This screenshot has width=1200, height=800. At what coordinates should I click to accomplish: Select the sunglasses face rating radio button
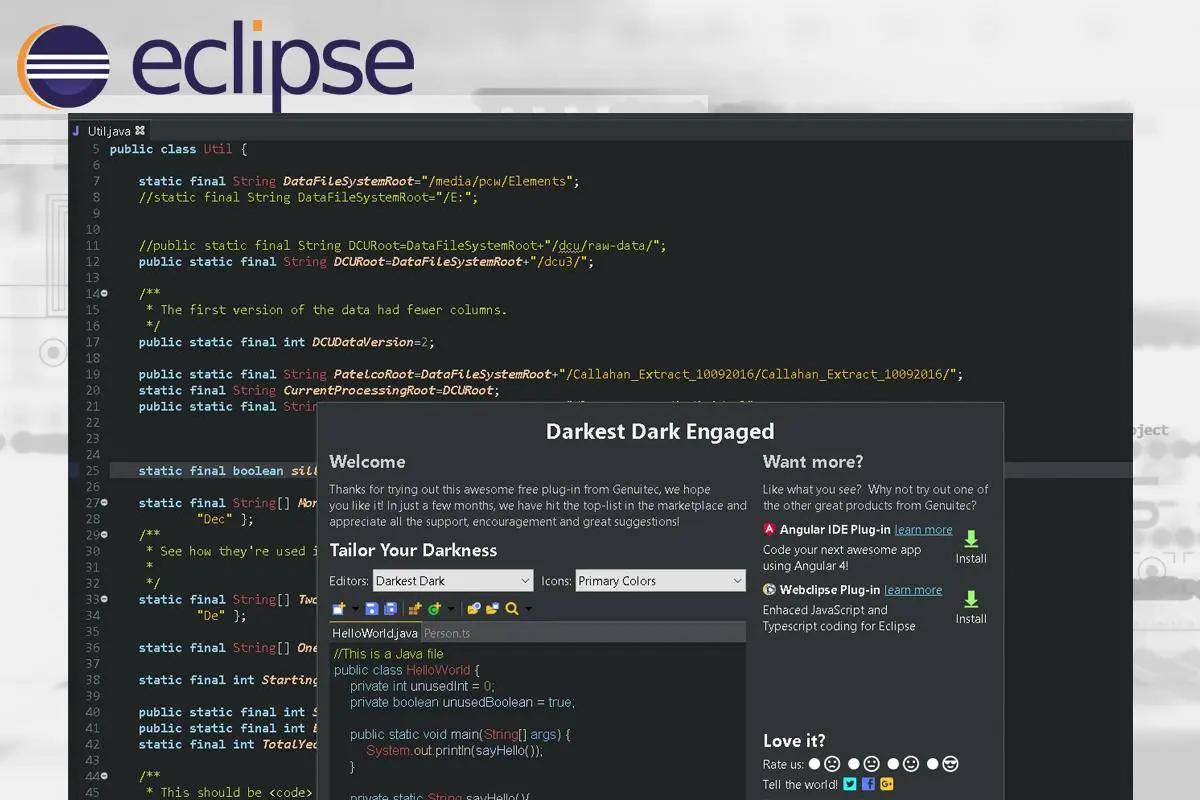click(x=932, y=764)
